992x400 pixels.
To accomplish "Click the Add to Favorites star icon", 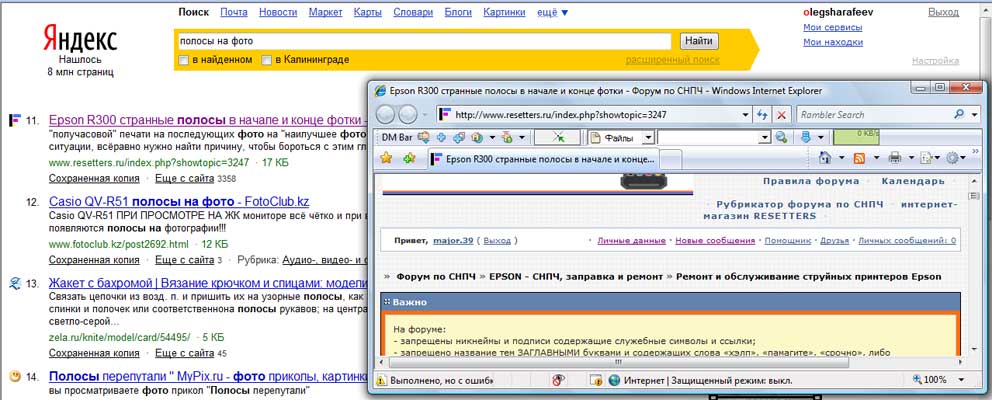I will pyautogui.click(x=409, y=158).
